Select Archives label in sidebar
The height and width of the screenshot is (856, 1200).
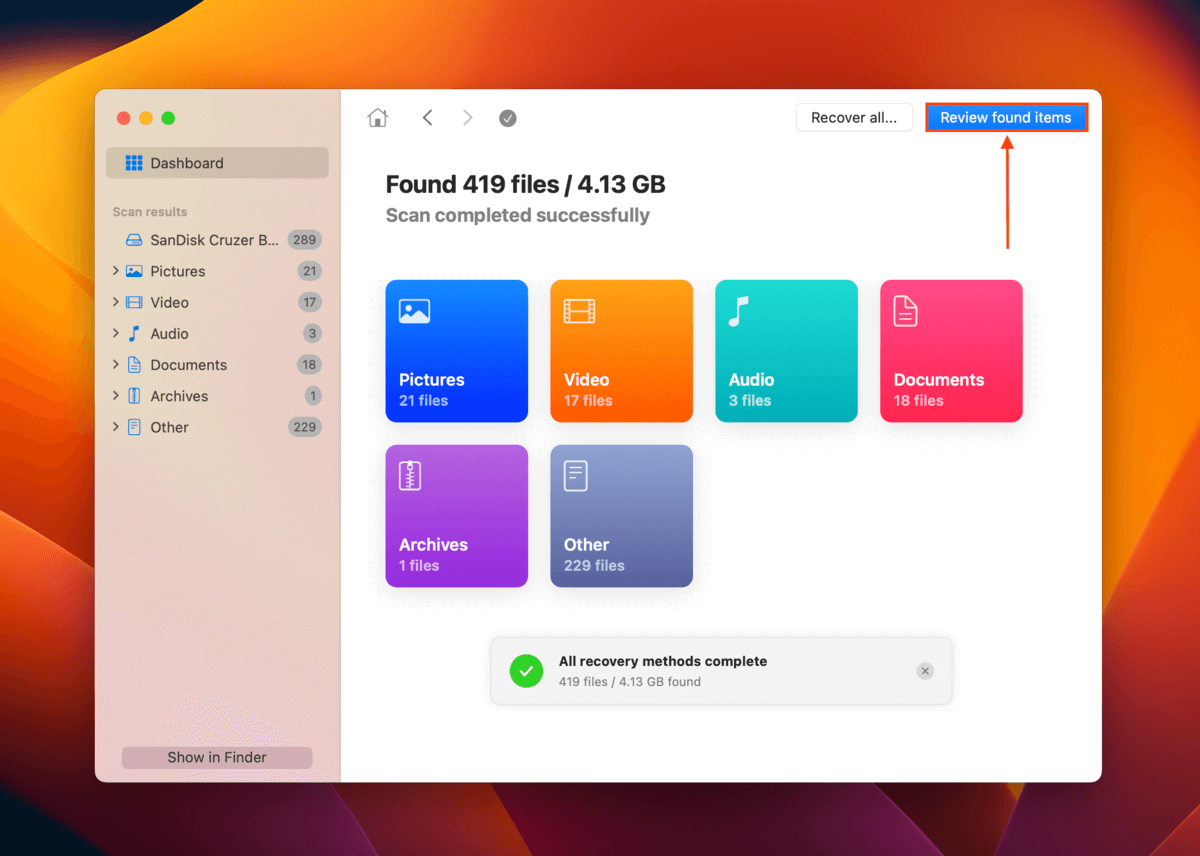coord(180,396)
